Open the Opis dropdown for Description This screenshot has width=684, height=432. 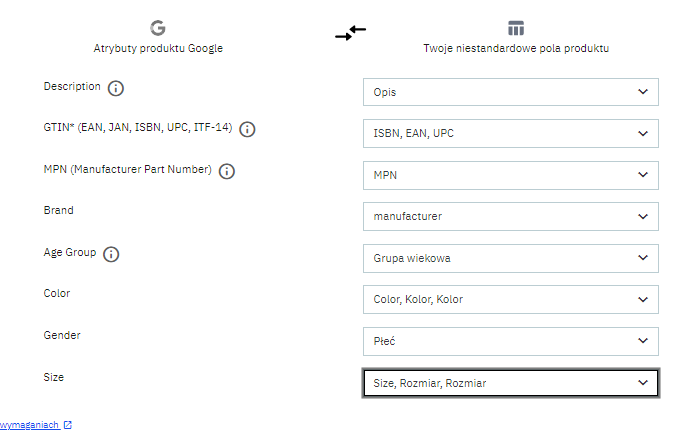click(x=510, y=92)
